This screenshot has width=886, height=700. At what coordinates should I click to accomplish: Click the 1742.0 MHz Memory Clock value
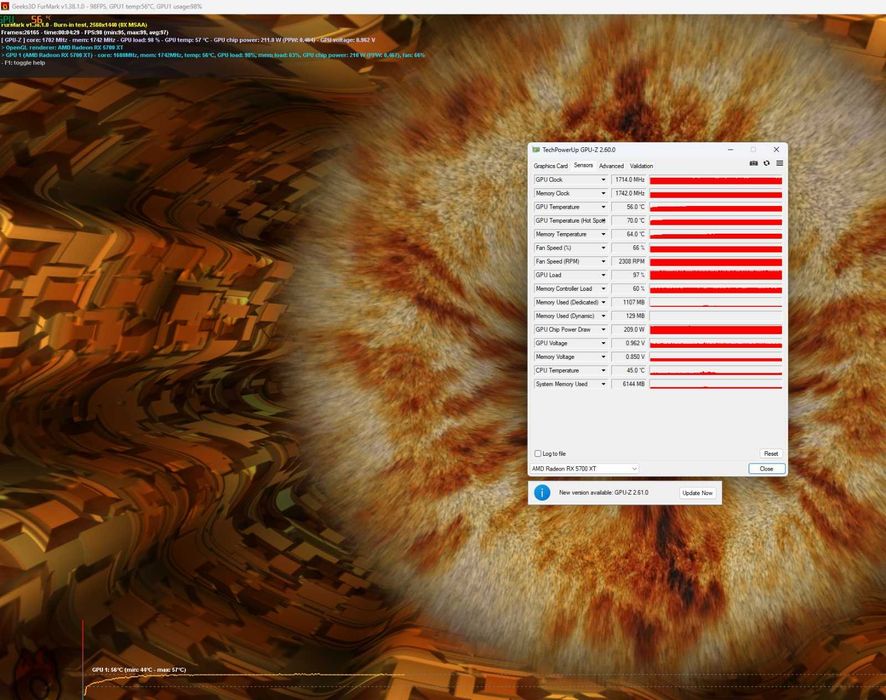coord(629,193)
